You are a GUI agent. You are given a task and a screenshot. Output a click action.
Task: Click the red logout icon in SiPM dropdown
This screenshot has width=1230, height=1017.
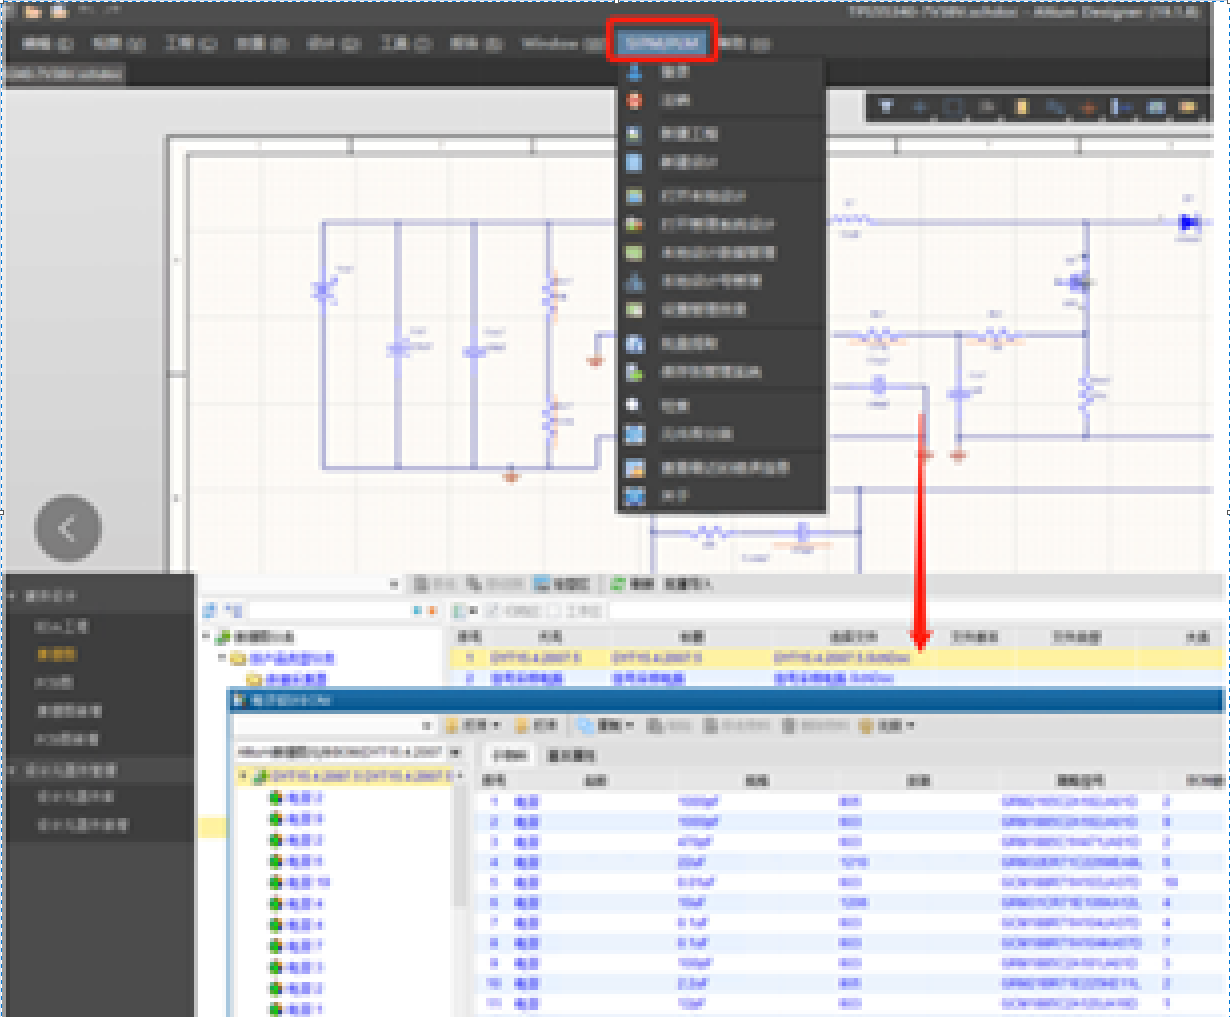click(634, 101)
